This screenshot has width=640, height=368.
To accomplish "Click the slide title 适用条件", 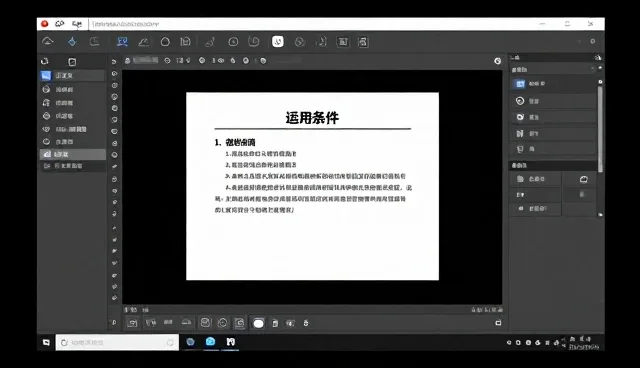I will pos(312,118).
